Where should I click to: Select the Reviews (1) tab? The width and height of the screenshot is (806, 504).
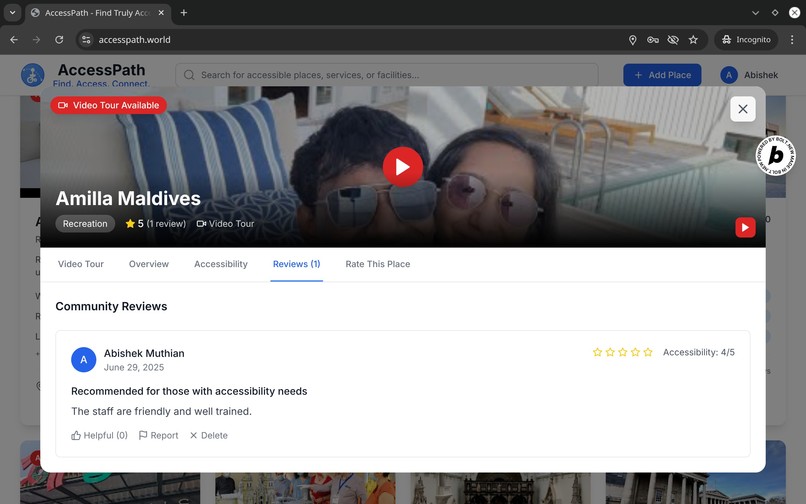pyautogui.click(x=297, y=264)
